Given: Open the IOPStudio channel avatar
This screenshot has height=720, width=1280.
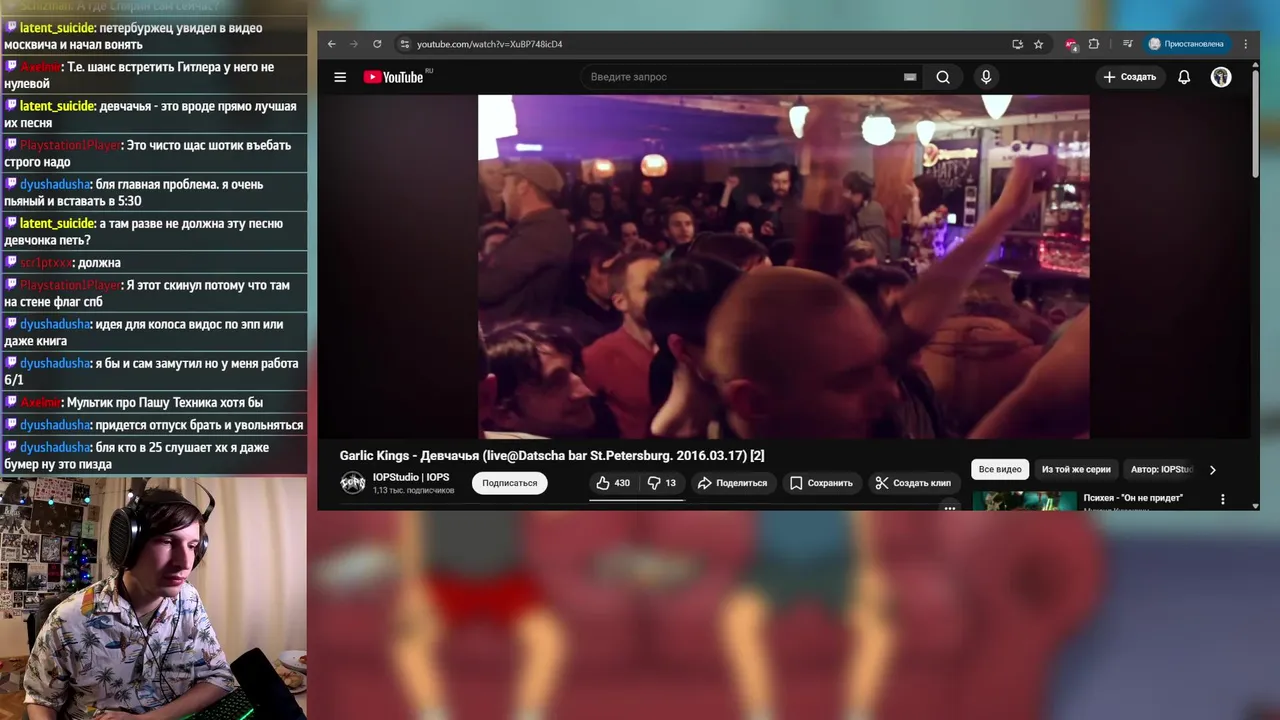Looking at the screenshot, I should [353, 483].
